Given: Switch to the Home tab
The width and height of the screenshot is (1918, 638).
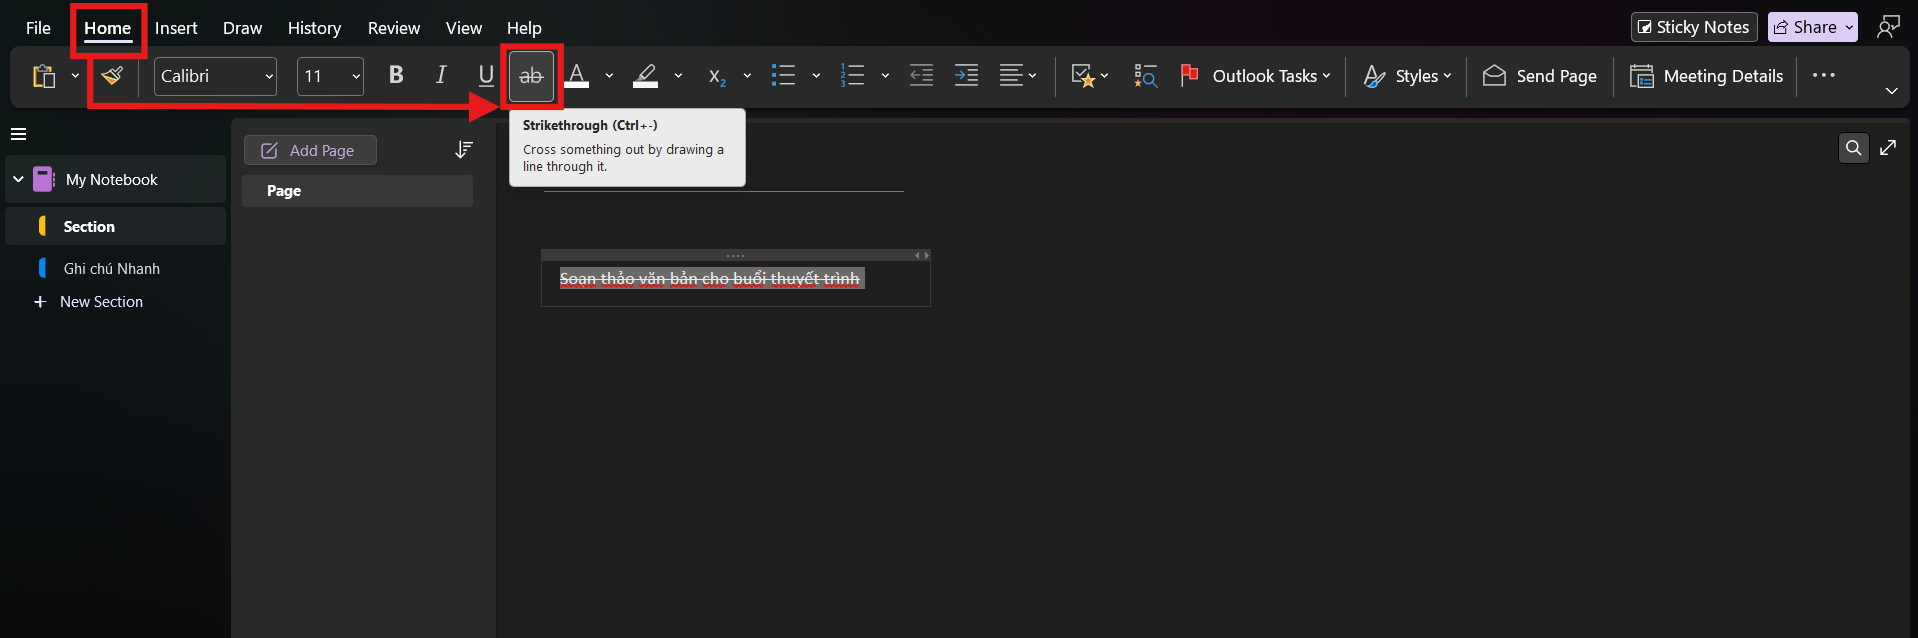Looking at the screenshot, I should click(x=107, y=28).
